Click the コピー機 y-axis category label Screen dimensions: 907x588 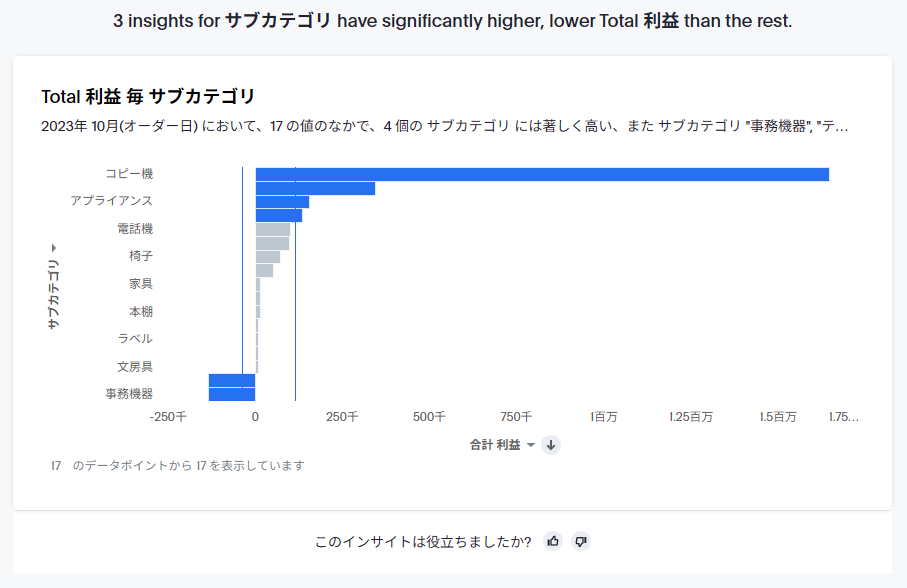click(x=129, y=174)
